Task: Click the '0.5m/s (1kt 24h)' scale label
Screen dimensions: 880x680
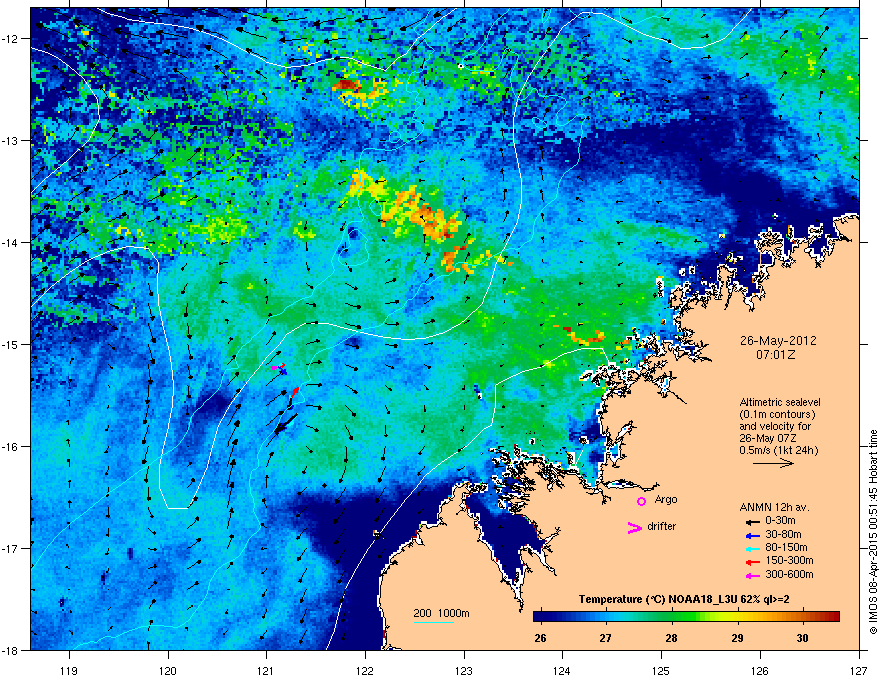Action: pos(778,450)
